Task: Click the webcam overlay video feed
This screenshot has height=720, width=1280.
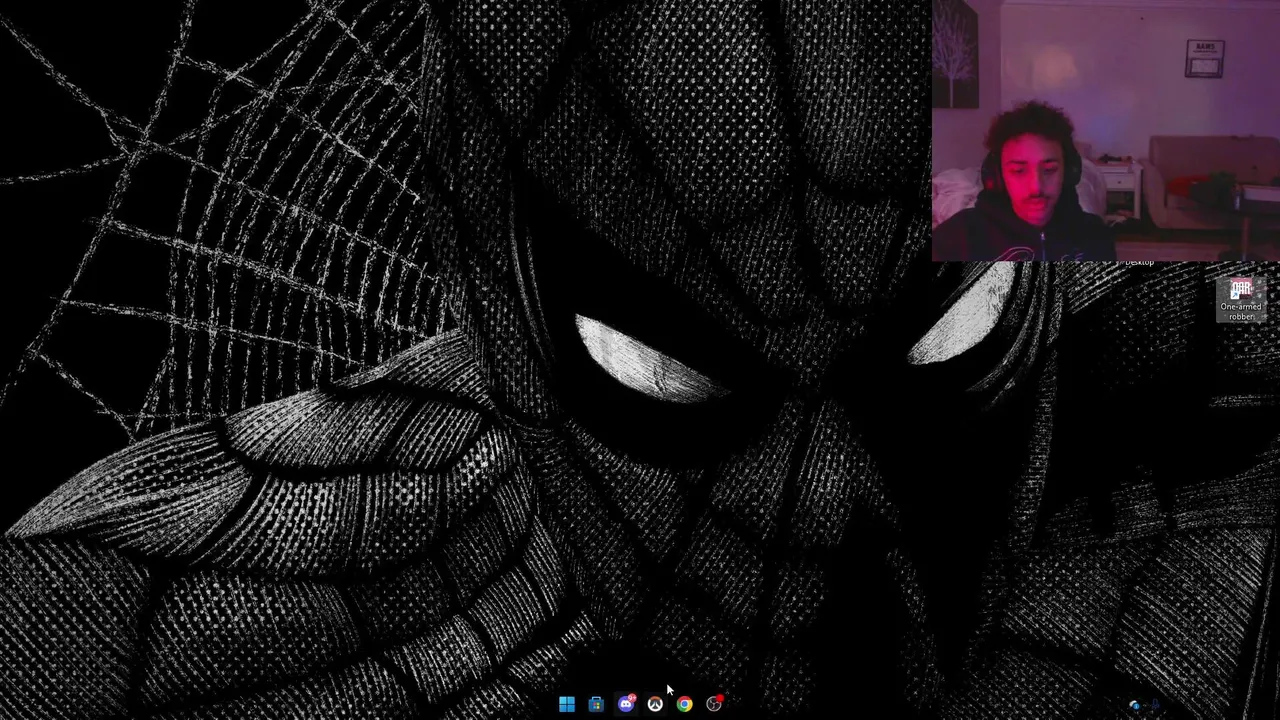Action: click(x=1106, y=131)
